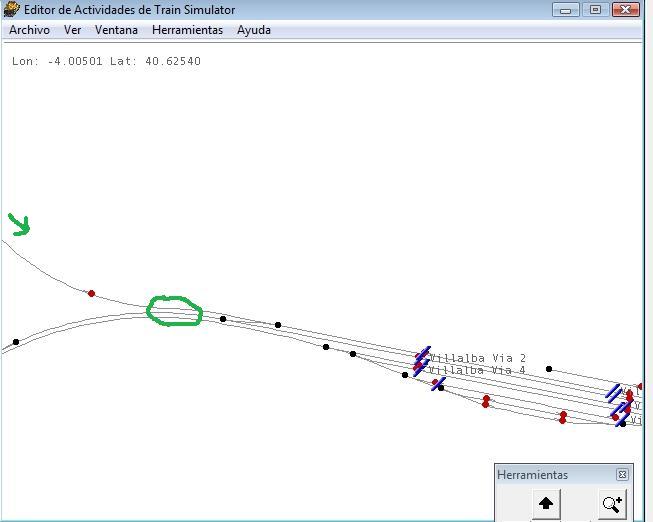Select the up arrow pointer tool
This screenshot has width=653, height=522.
pyautogui.click(x=546, y=503)
